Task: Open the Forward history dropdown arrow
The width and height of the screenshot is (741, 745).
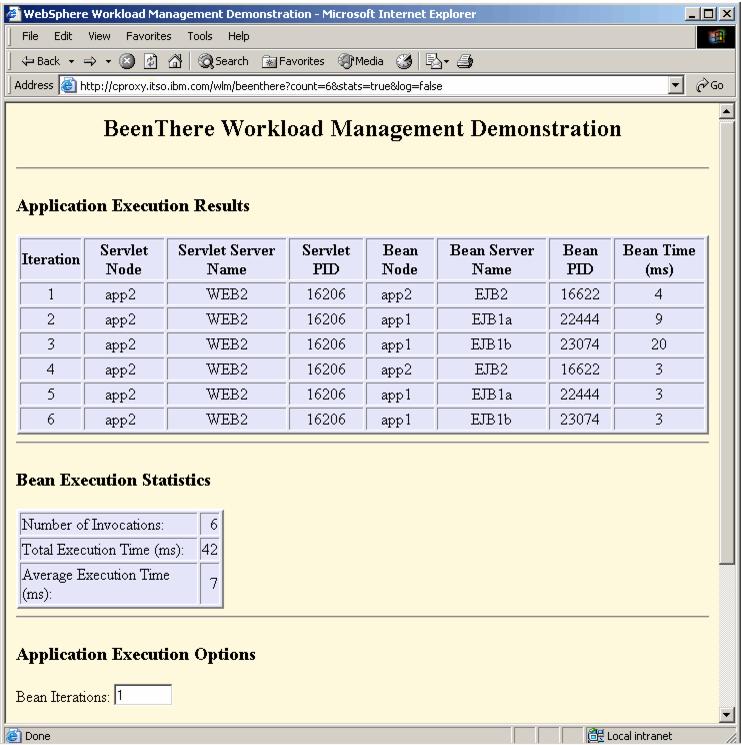Action: coord(108,61)
